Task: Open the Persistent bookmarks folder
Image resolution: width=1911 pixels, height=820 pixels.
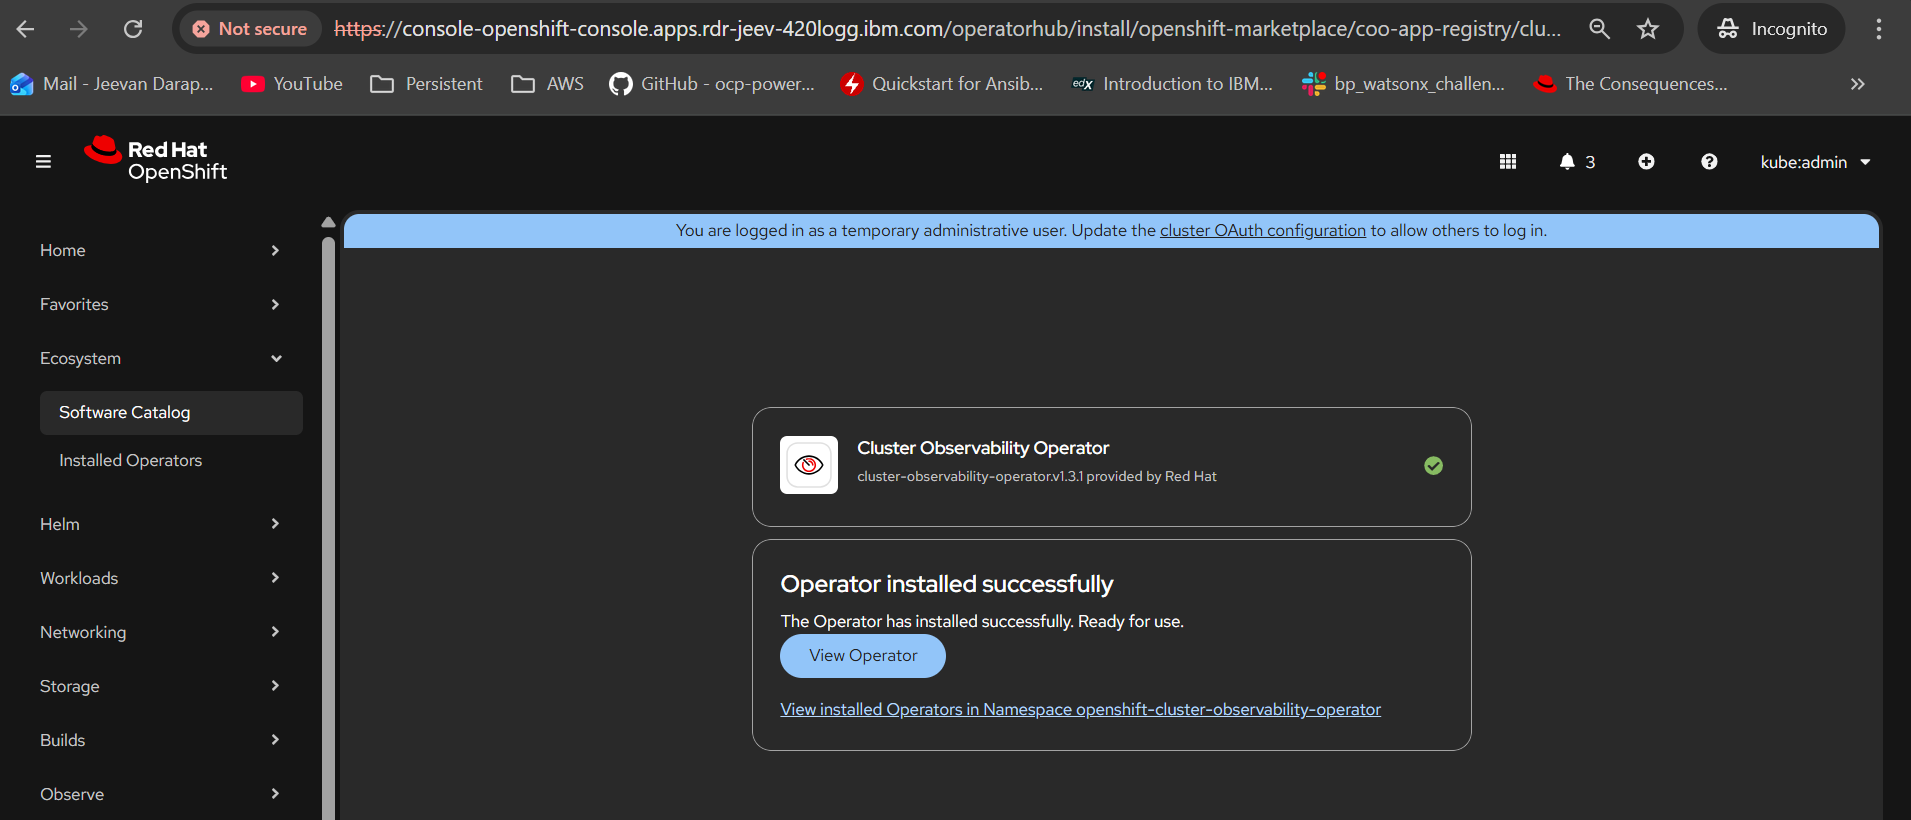Action: [x=426, y=84]
